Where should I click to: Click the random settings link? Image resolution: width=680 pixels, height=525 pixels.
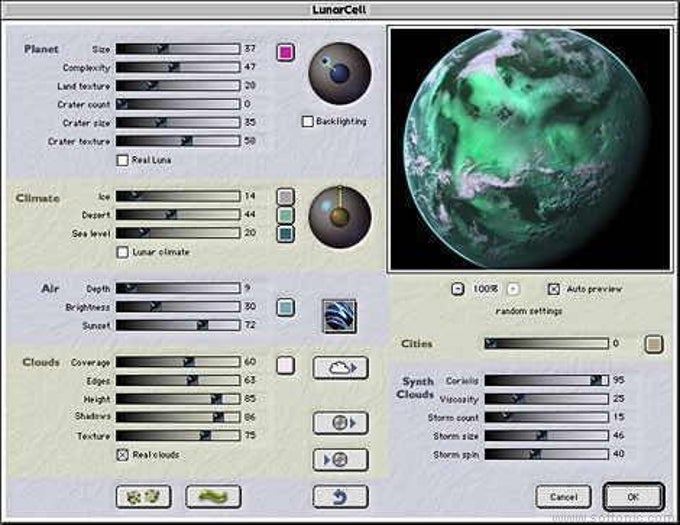tap(529, 311)
